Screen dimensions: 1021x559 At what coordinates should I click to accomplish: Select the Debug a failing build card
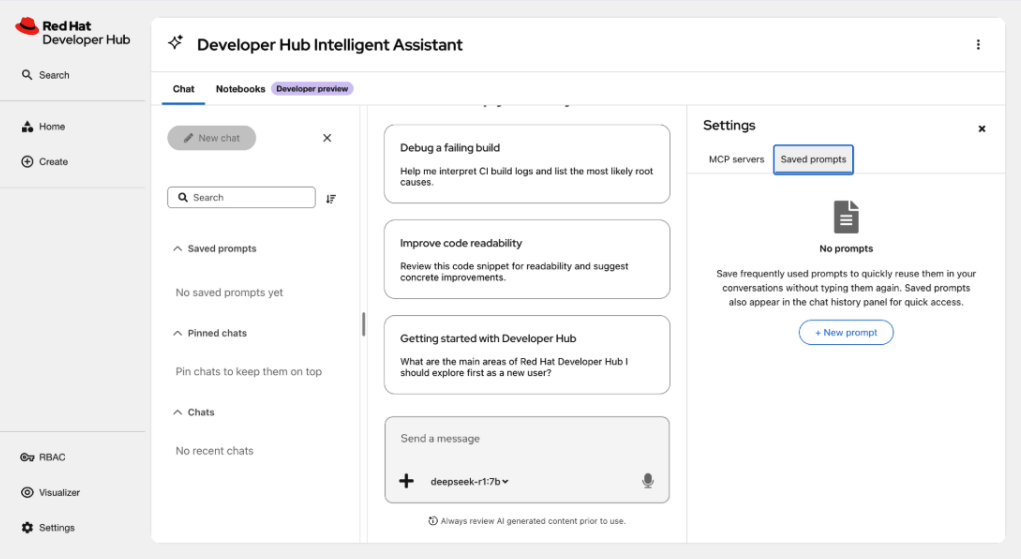(527, 164)
